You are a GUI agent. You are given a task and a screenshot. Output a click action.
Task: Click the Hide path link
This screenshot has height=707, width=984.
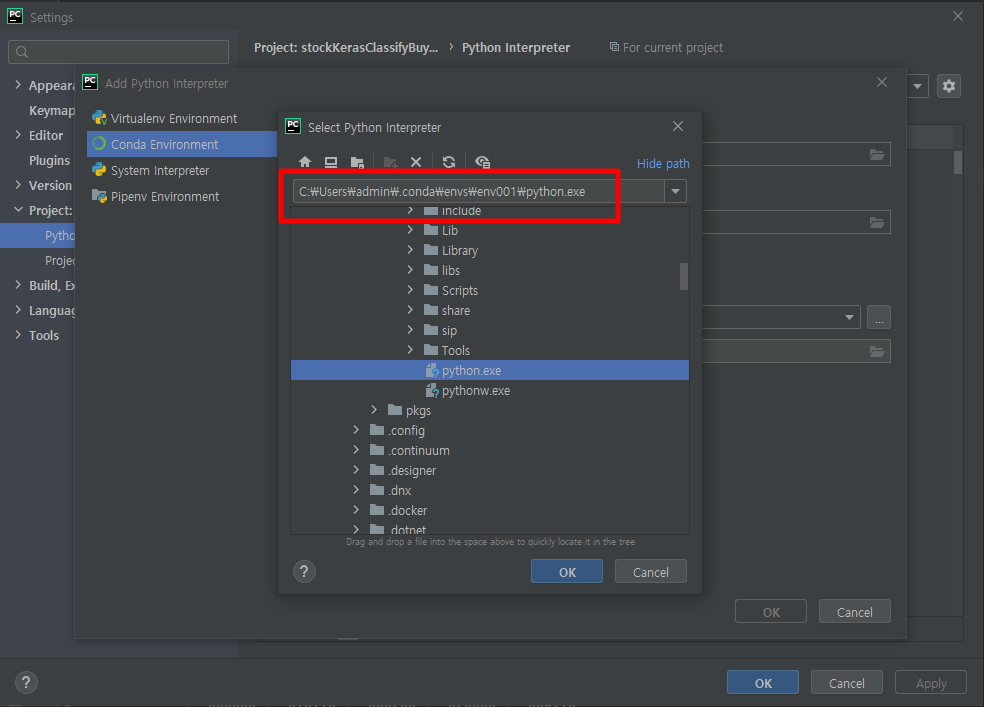(x=663, y=164)
